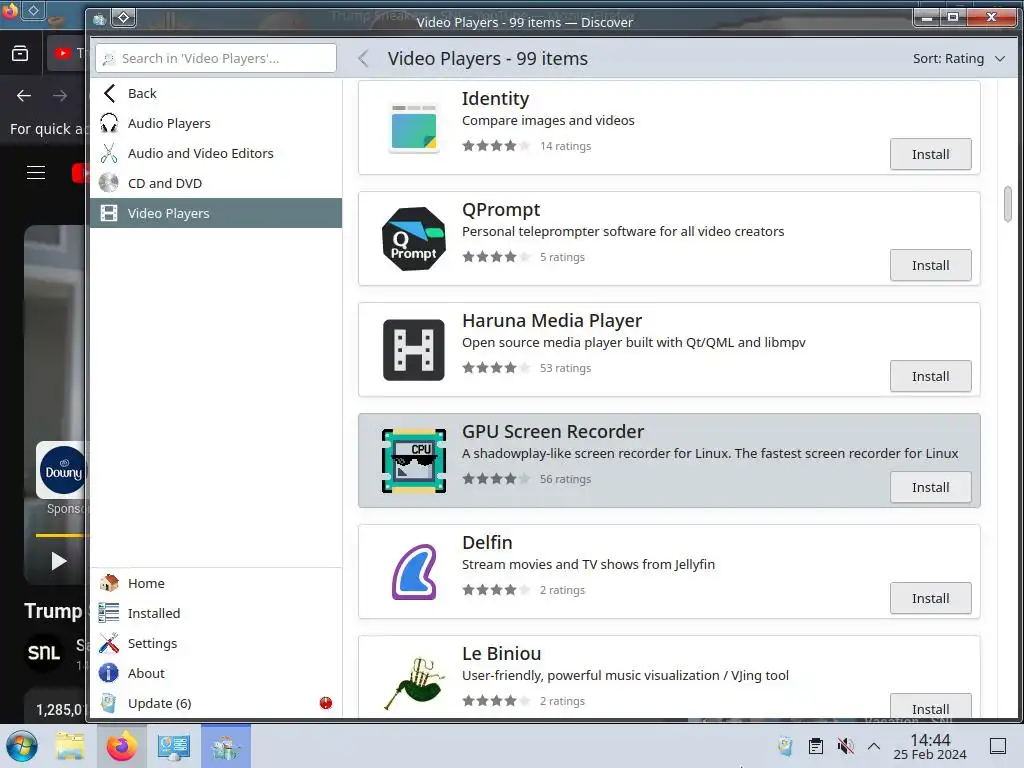1024x768 pixels.
Task: Click the QPrompt app icon
Action: pos(413,239)
